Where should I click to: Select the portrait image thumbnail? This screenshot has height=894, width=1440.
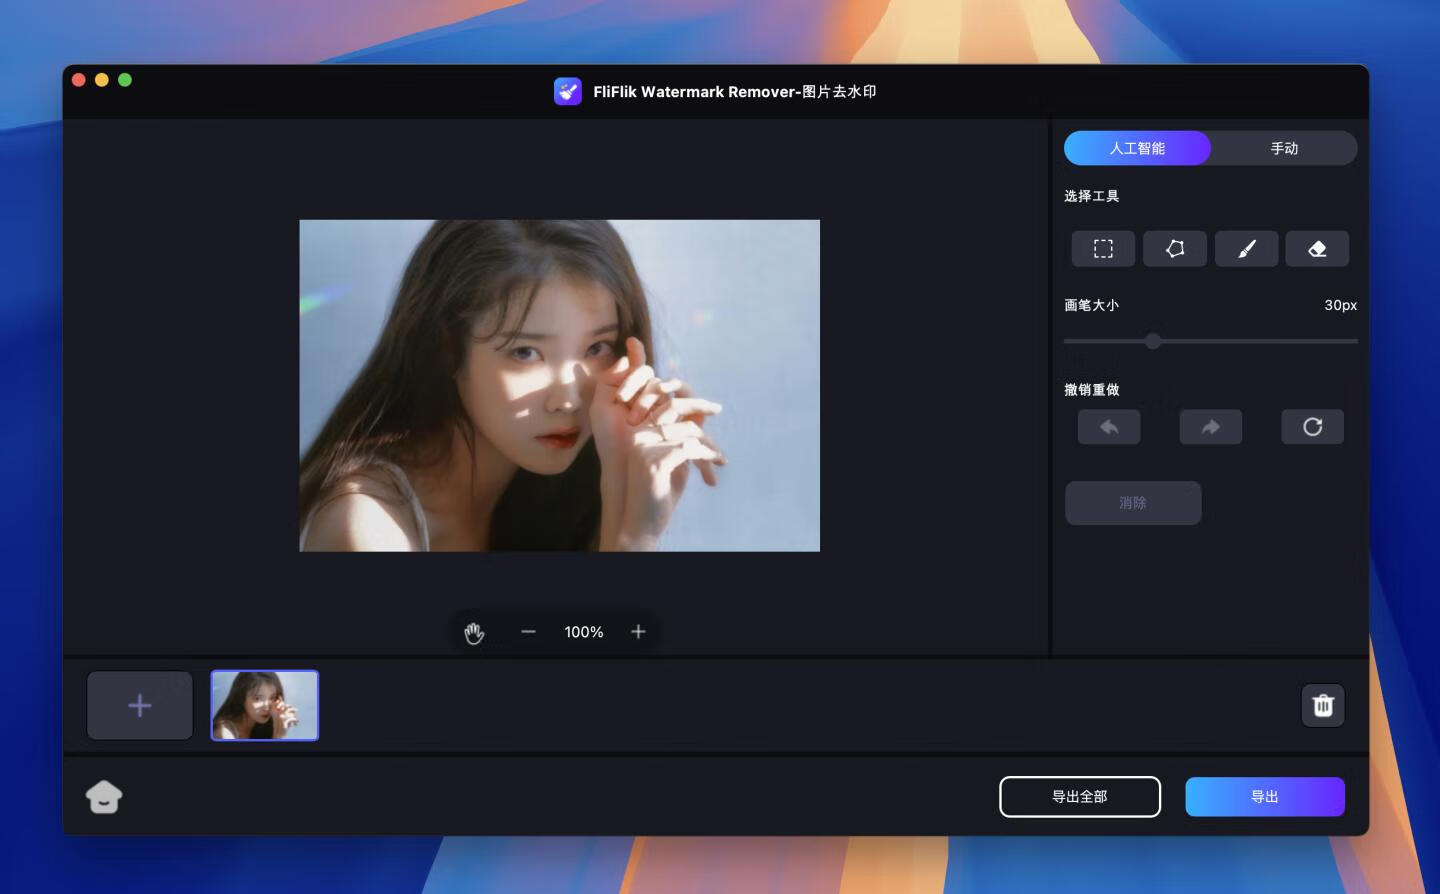[x=264, y=705]
